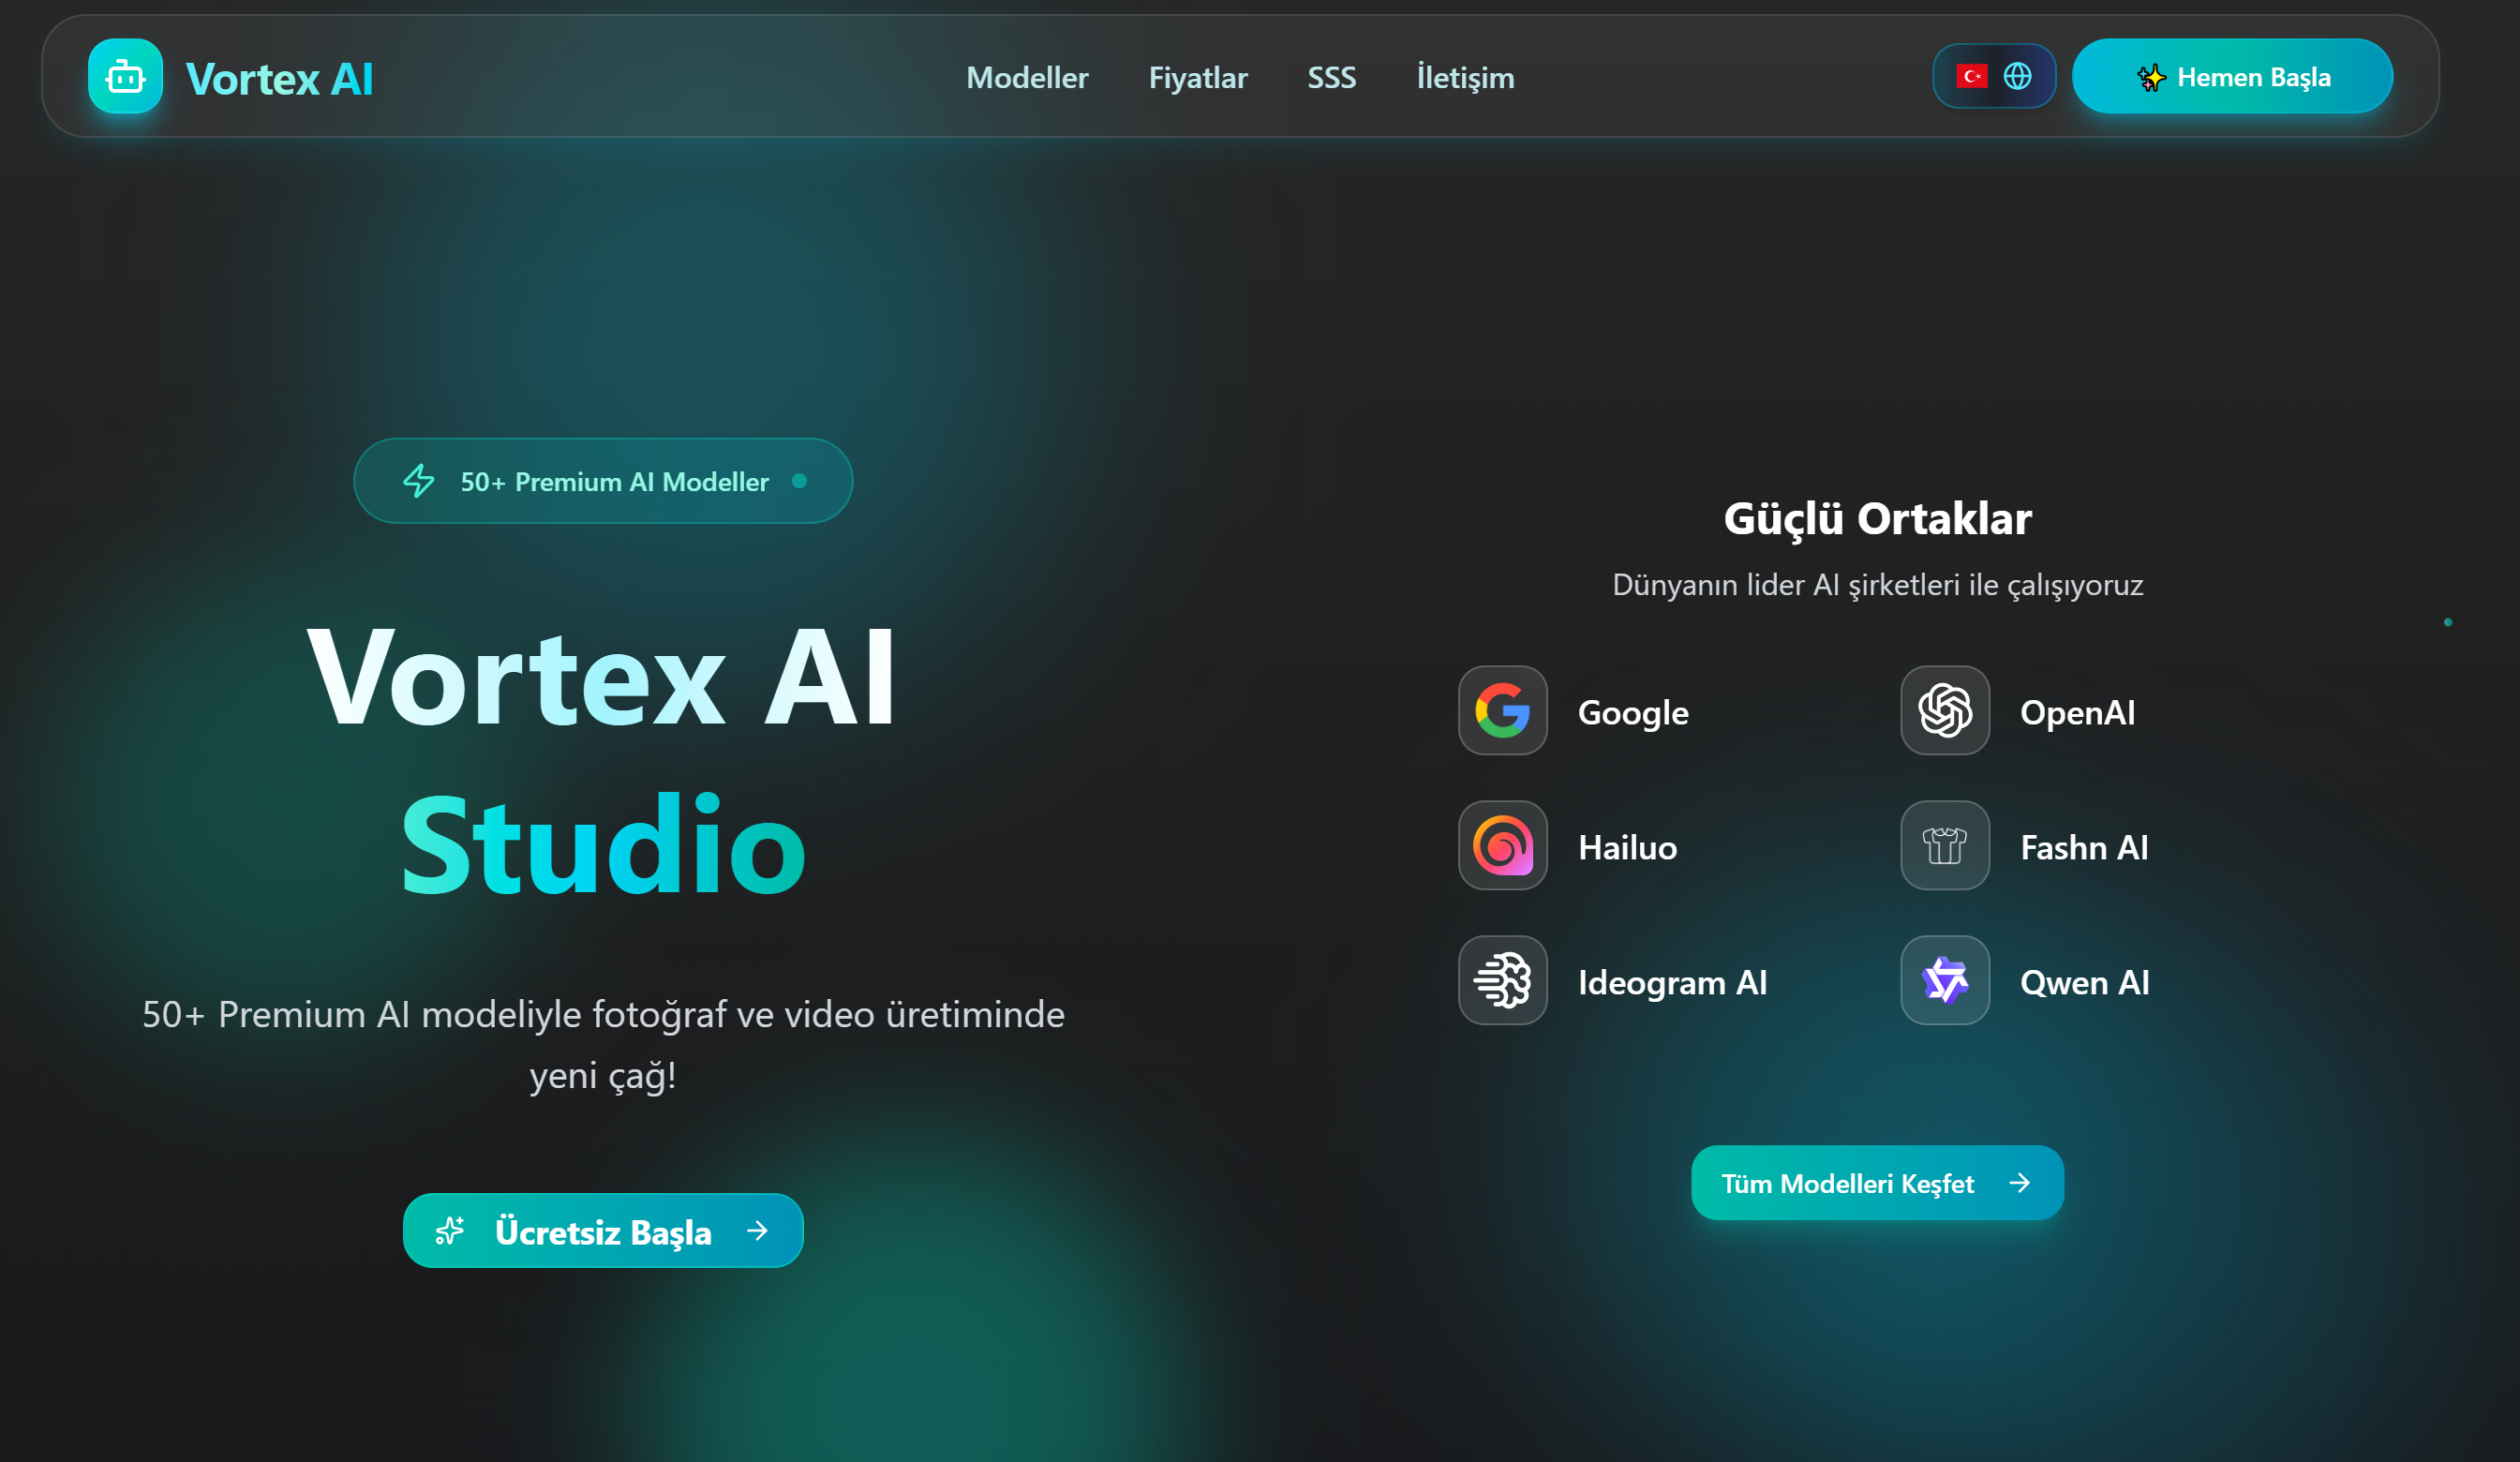Click the Turkish flag icon
Viewport: 2520px width, 1462px height.
[x=1971, y=76]
